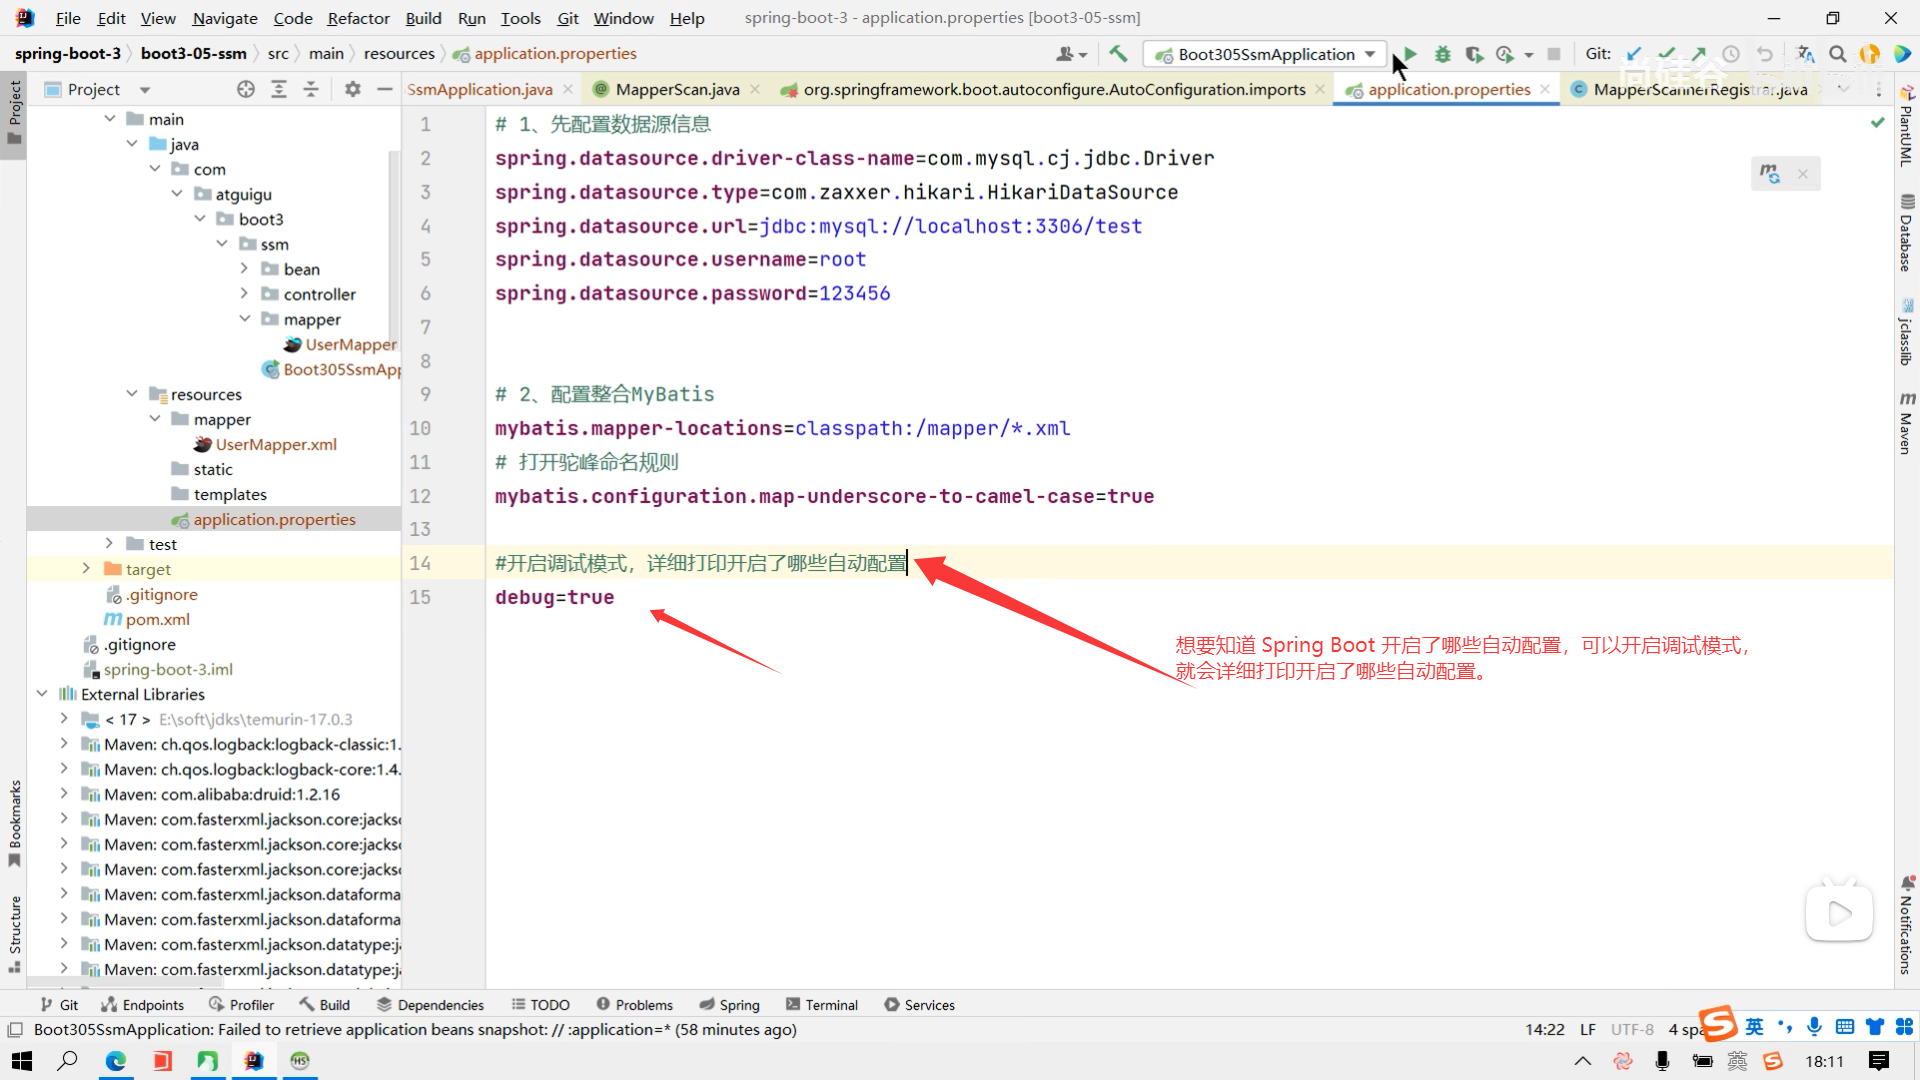Open Search Everywhere magnifier
Image resolution: width=1920 pixels, height=1080 pixels.
(x=1838, y=54)
